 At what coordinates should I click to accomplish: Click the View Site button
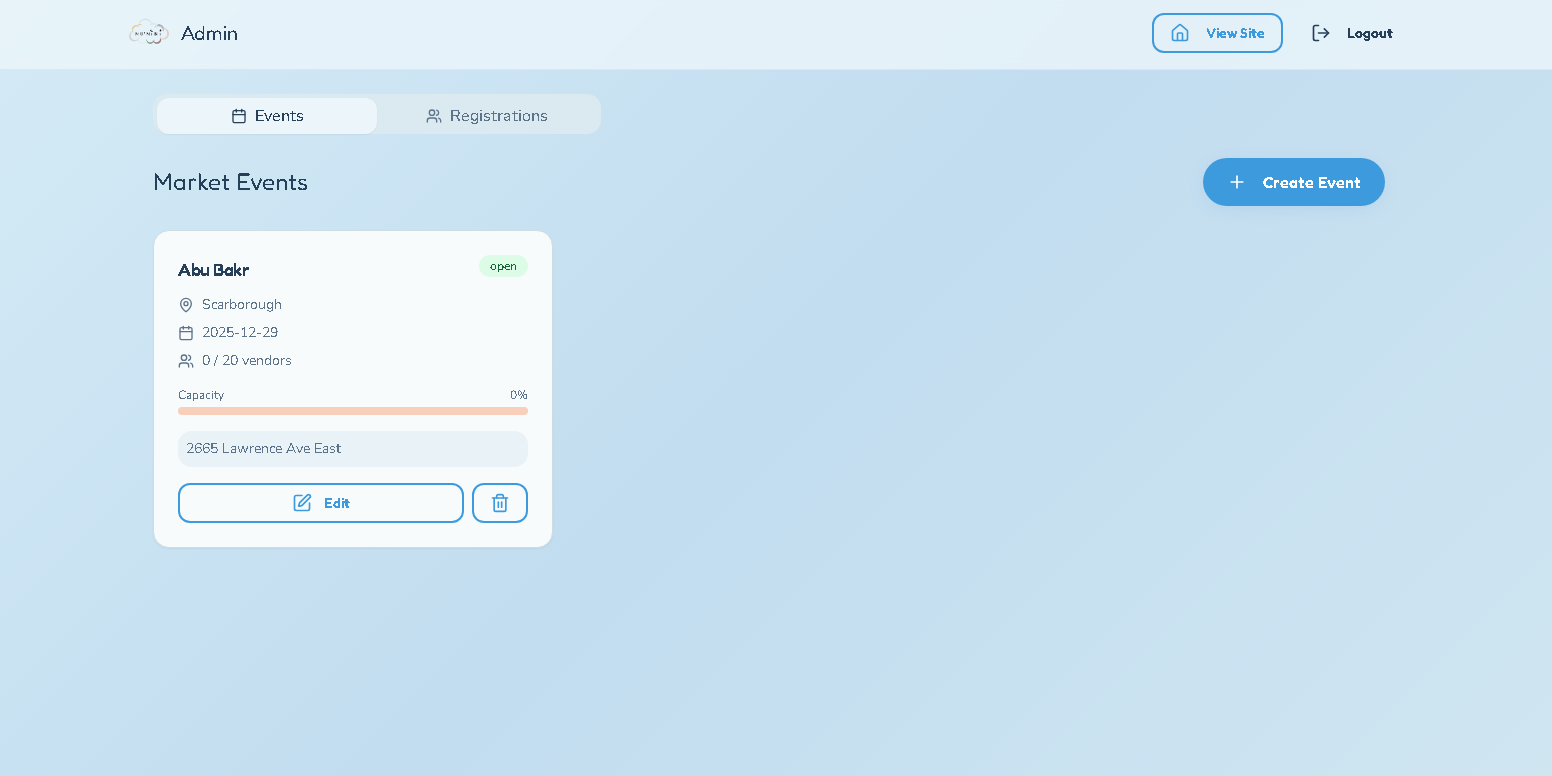(1217, 32)
